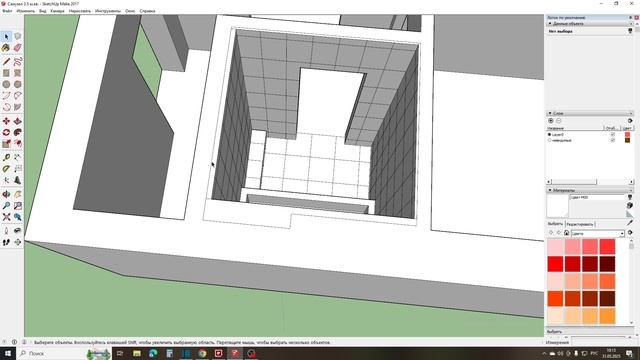This screenshot has height=360, width=640.
Task: Choose the Zoom magnifier tool
Action: (6, 206)
